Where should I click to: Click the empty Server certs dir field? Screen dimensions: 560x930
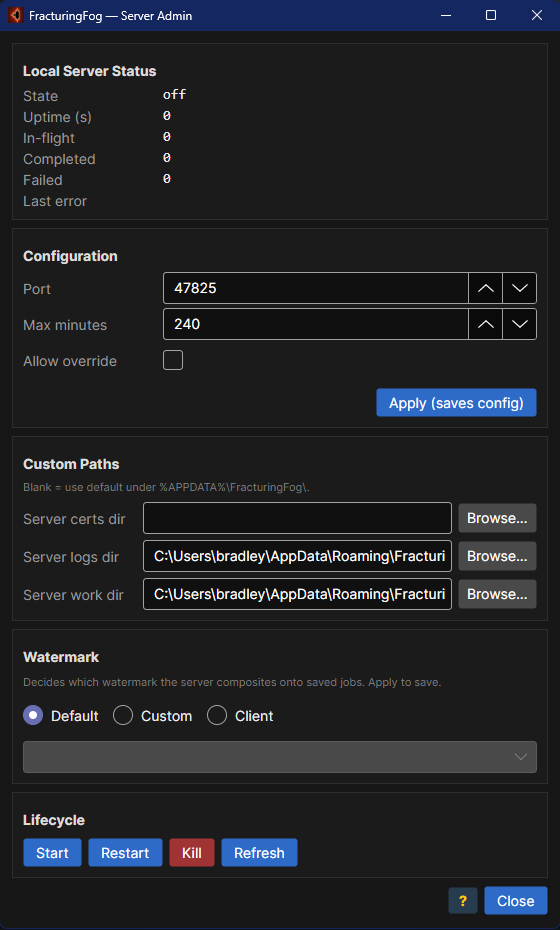[297, 518]
